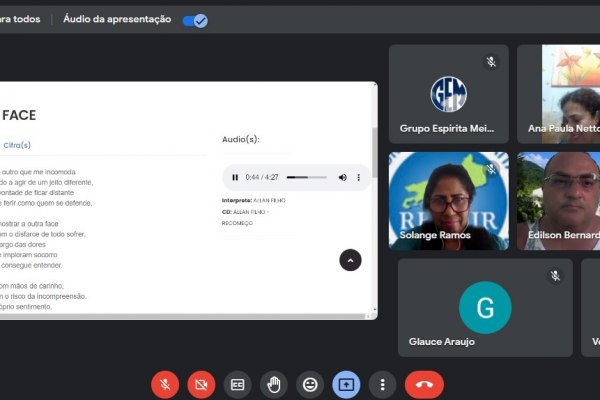Click the present screen button
The width and height of the screenshot is (600, 400).
(346, 384)
